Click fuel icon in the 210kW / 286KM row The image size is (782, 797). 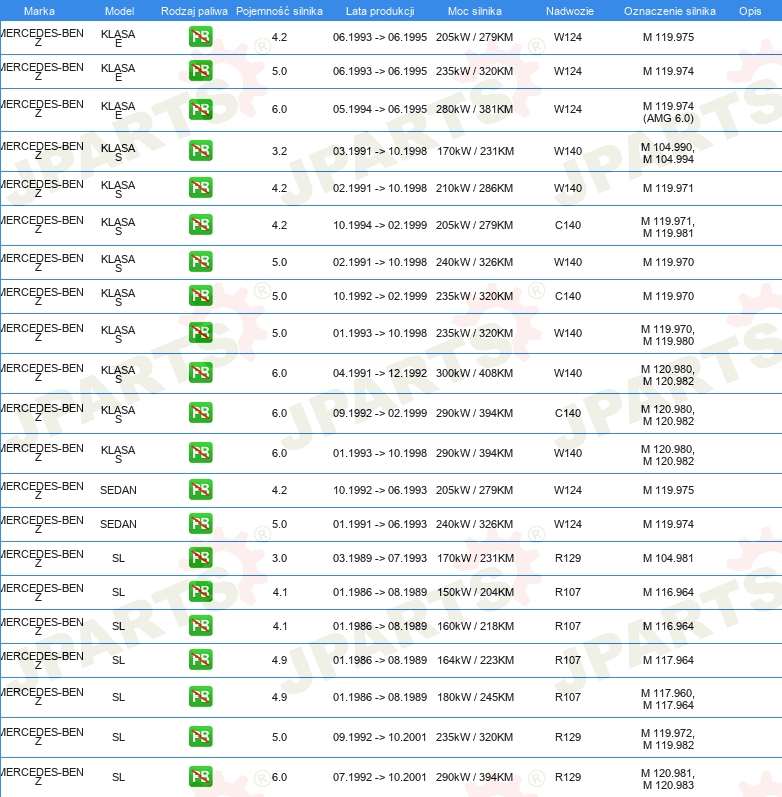[200, 188]
